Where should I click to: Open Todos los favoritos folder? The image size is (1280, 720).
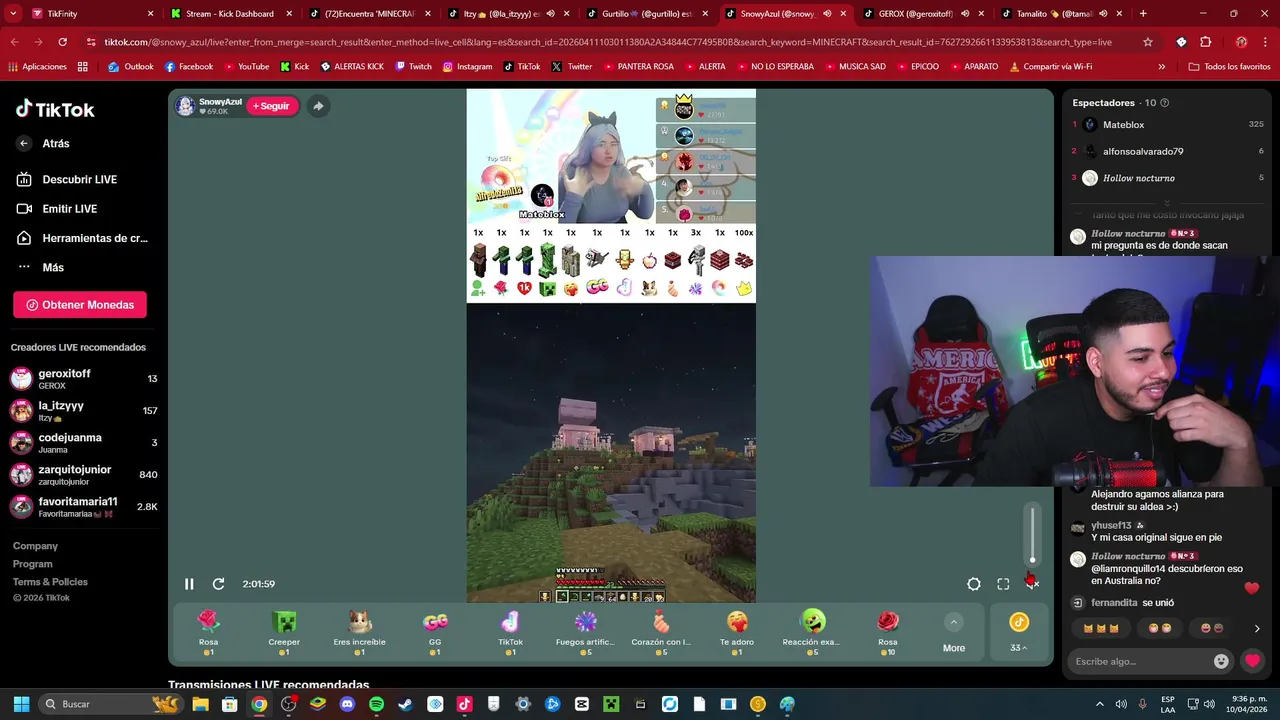click(x=1229, y=66)
